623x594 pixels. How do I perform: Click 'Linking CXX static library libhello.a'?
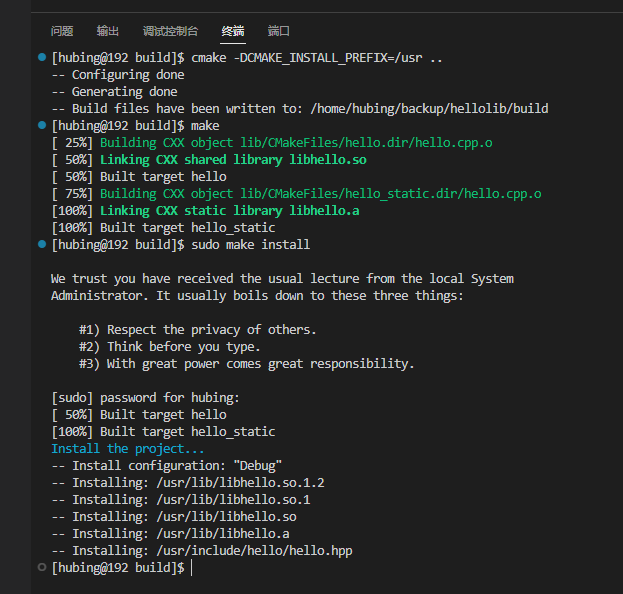pyautogui.click(x=230, y=211)
